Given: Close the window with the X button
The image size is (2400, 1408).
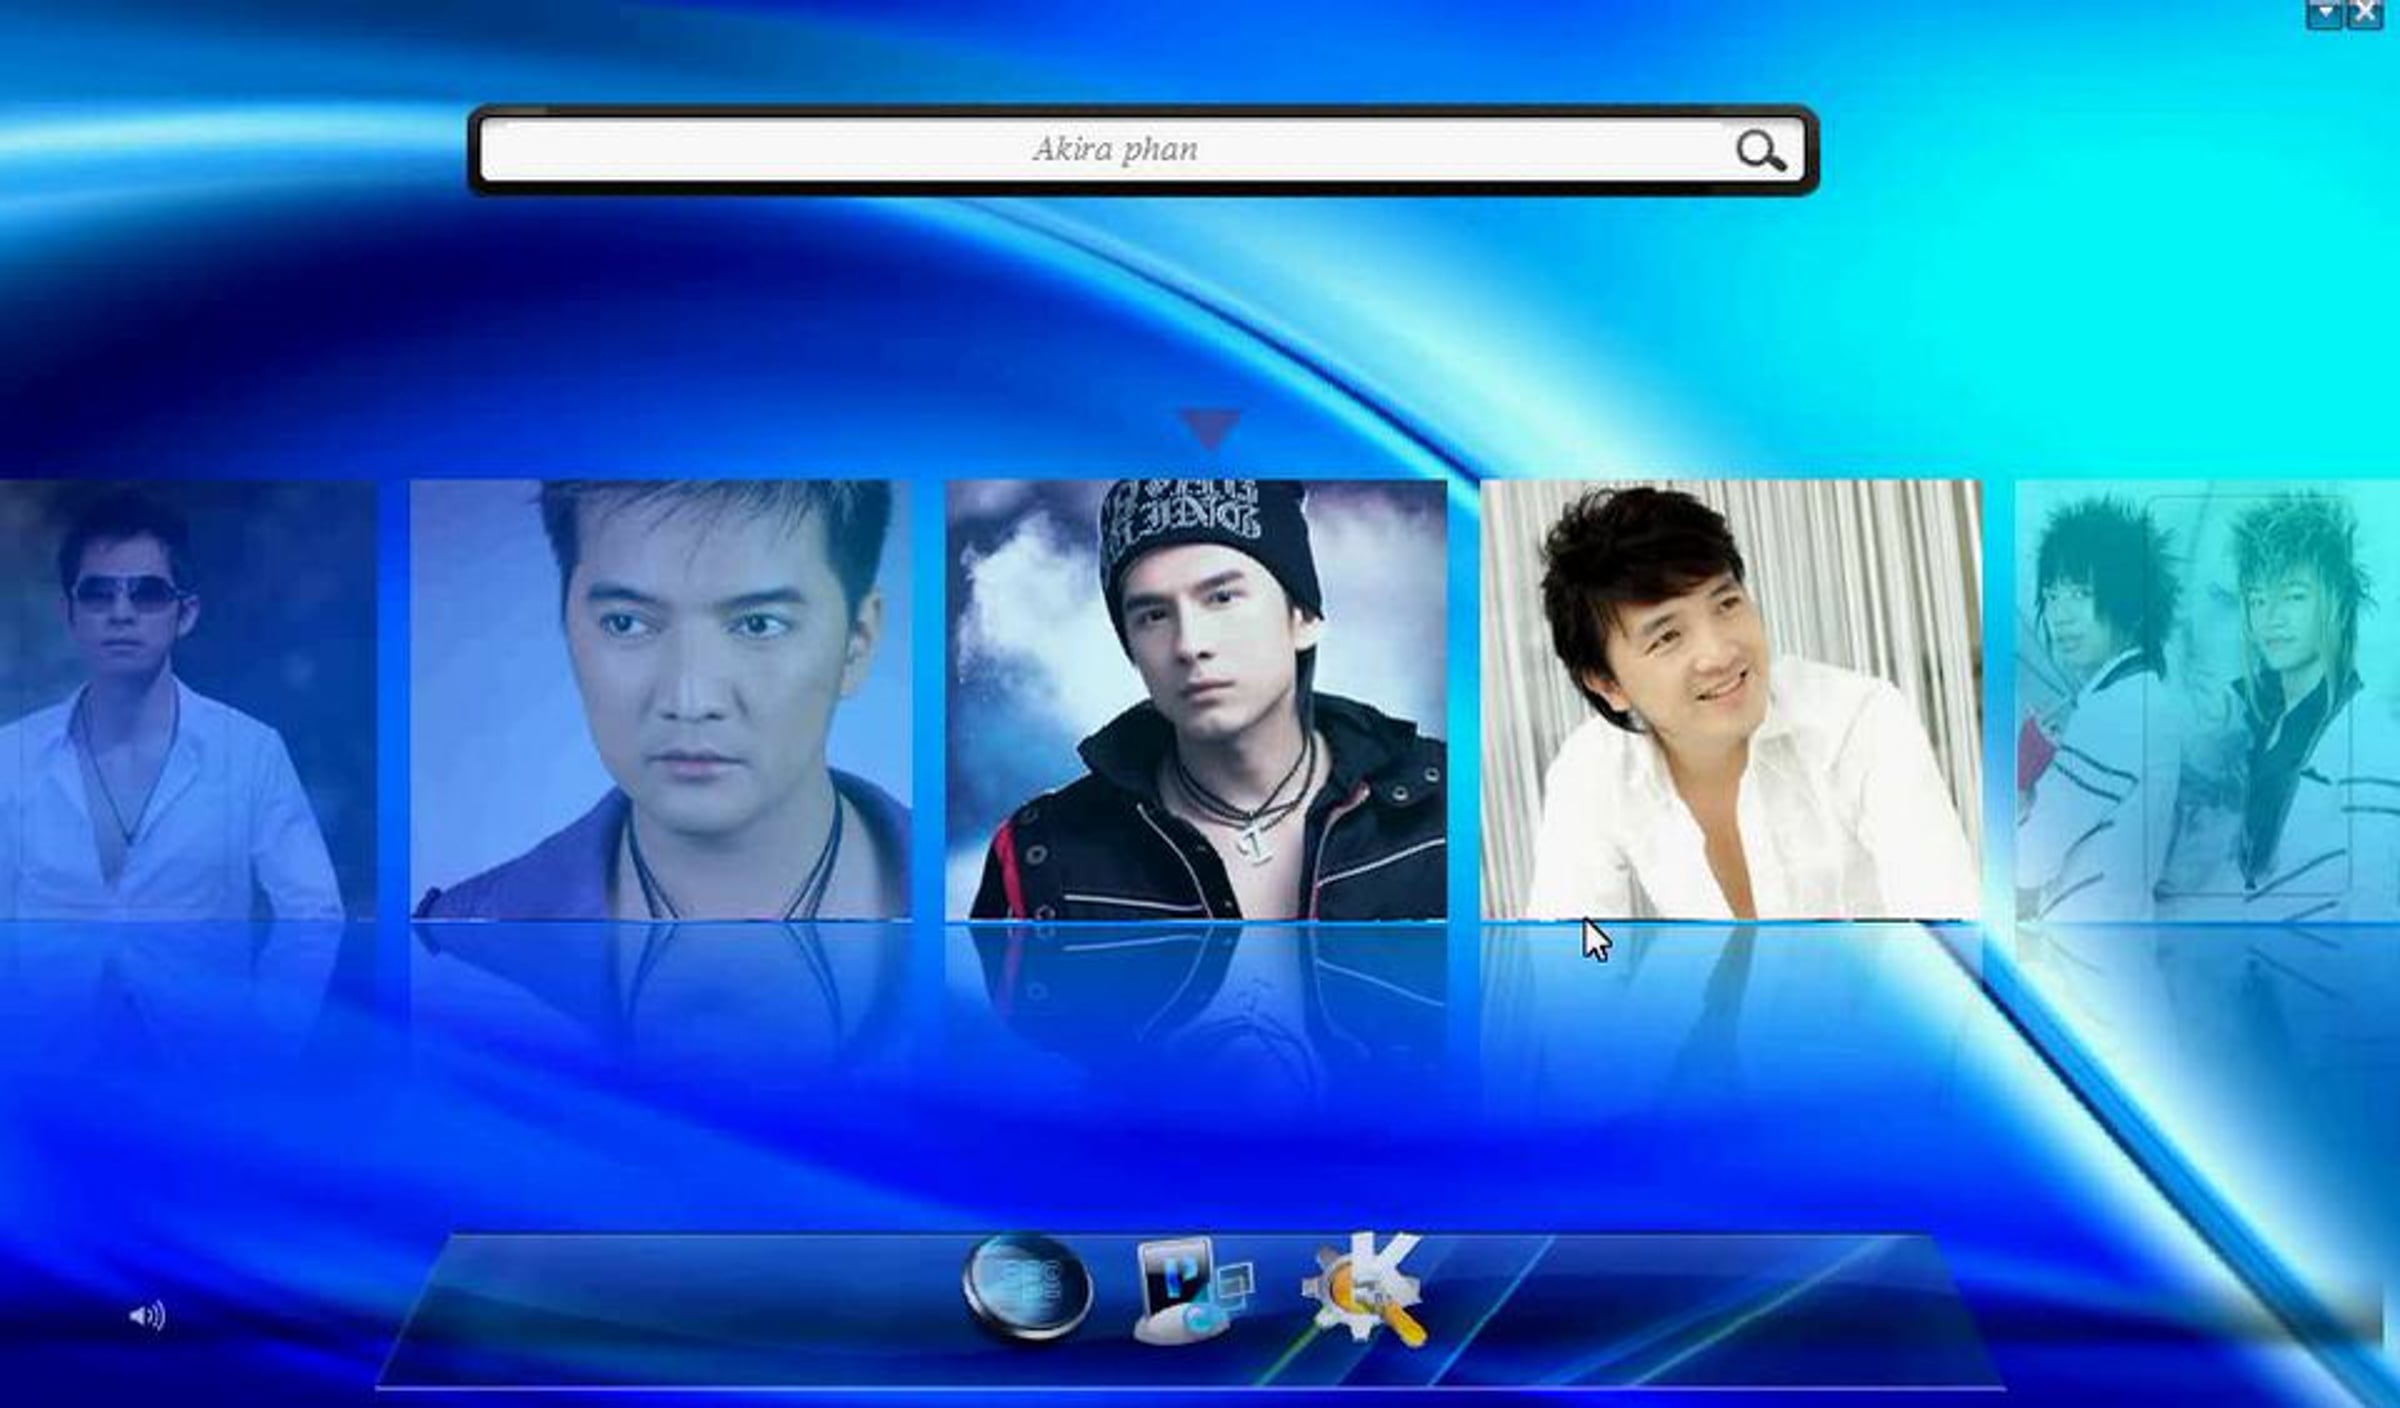Looking at the screenshot, I should tap(2366, 13).
